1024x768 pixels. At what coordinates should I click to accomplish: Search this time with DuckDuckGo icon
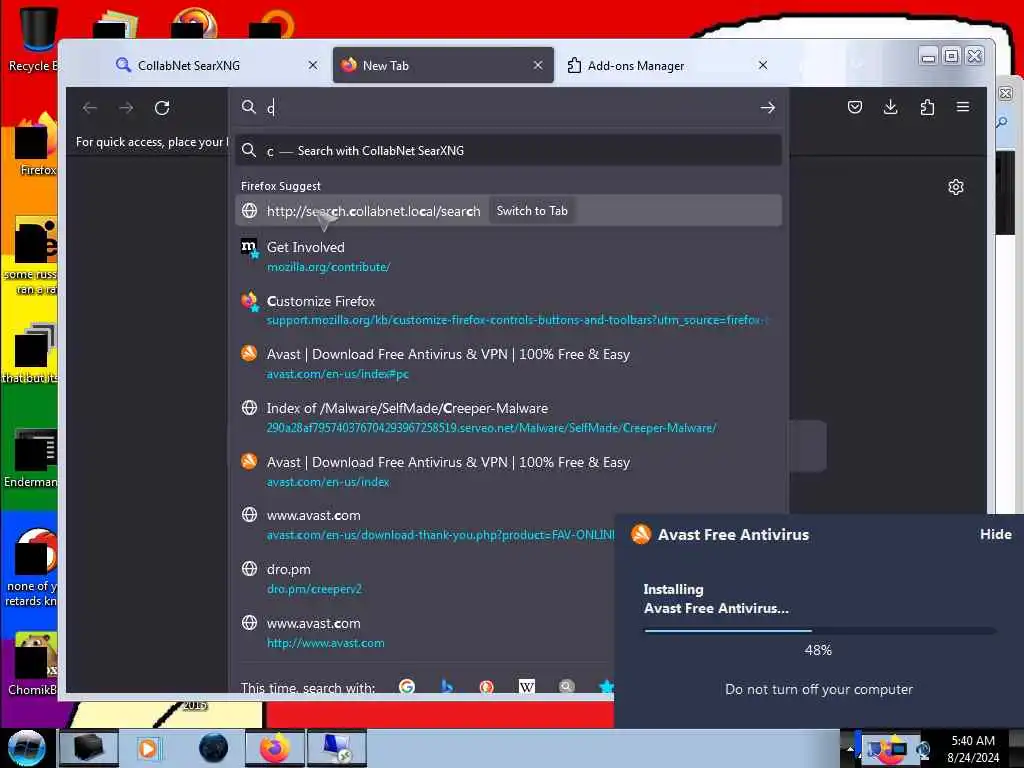point(487,687)
